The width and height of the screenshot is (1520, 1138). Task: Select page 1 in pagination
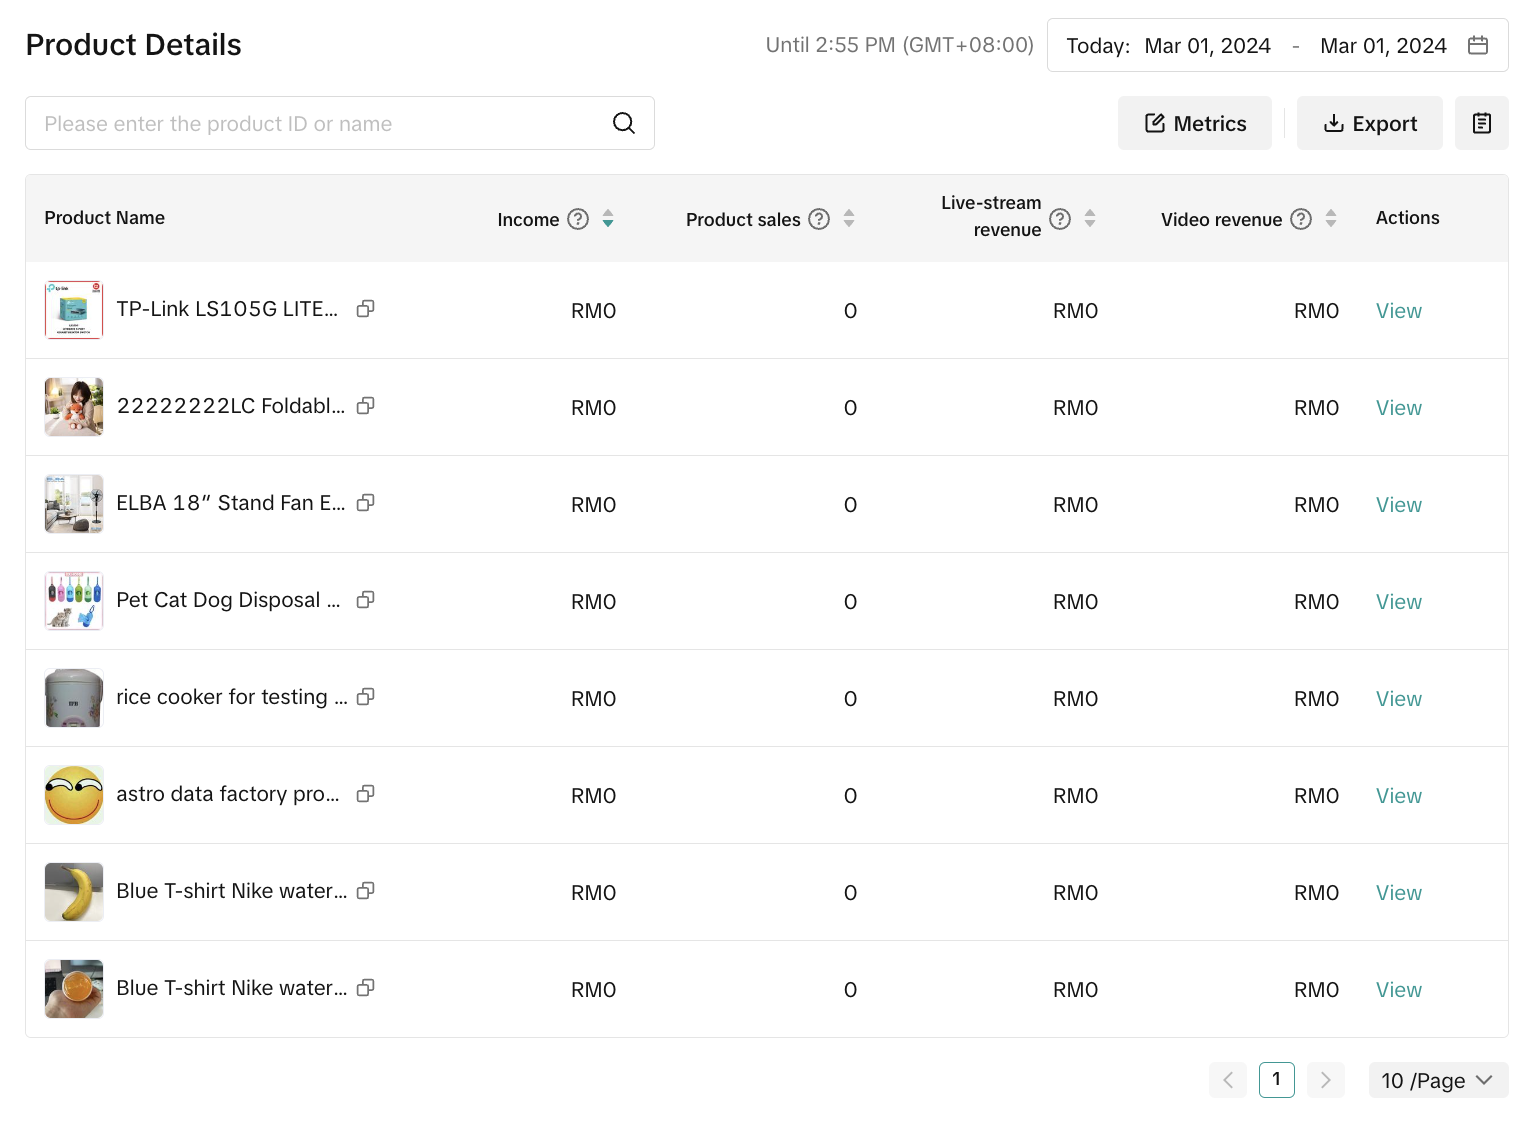tap(1276, 1080)
